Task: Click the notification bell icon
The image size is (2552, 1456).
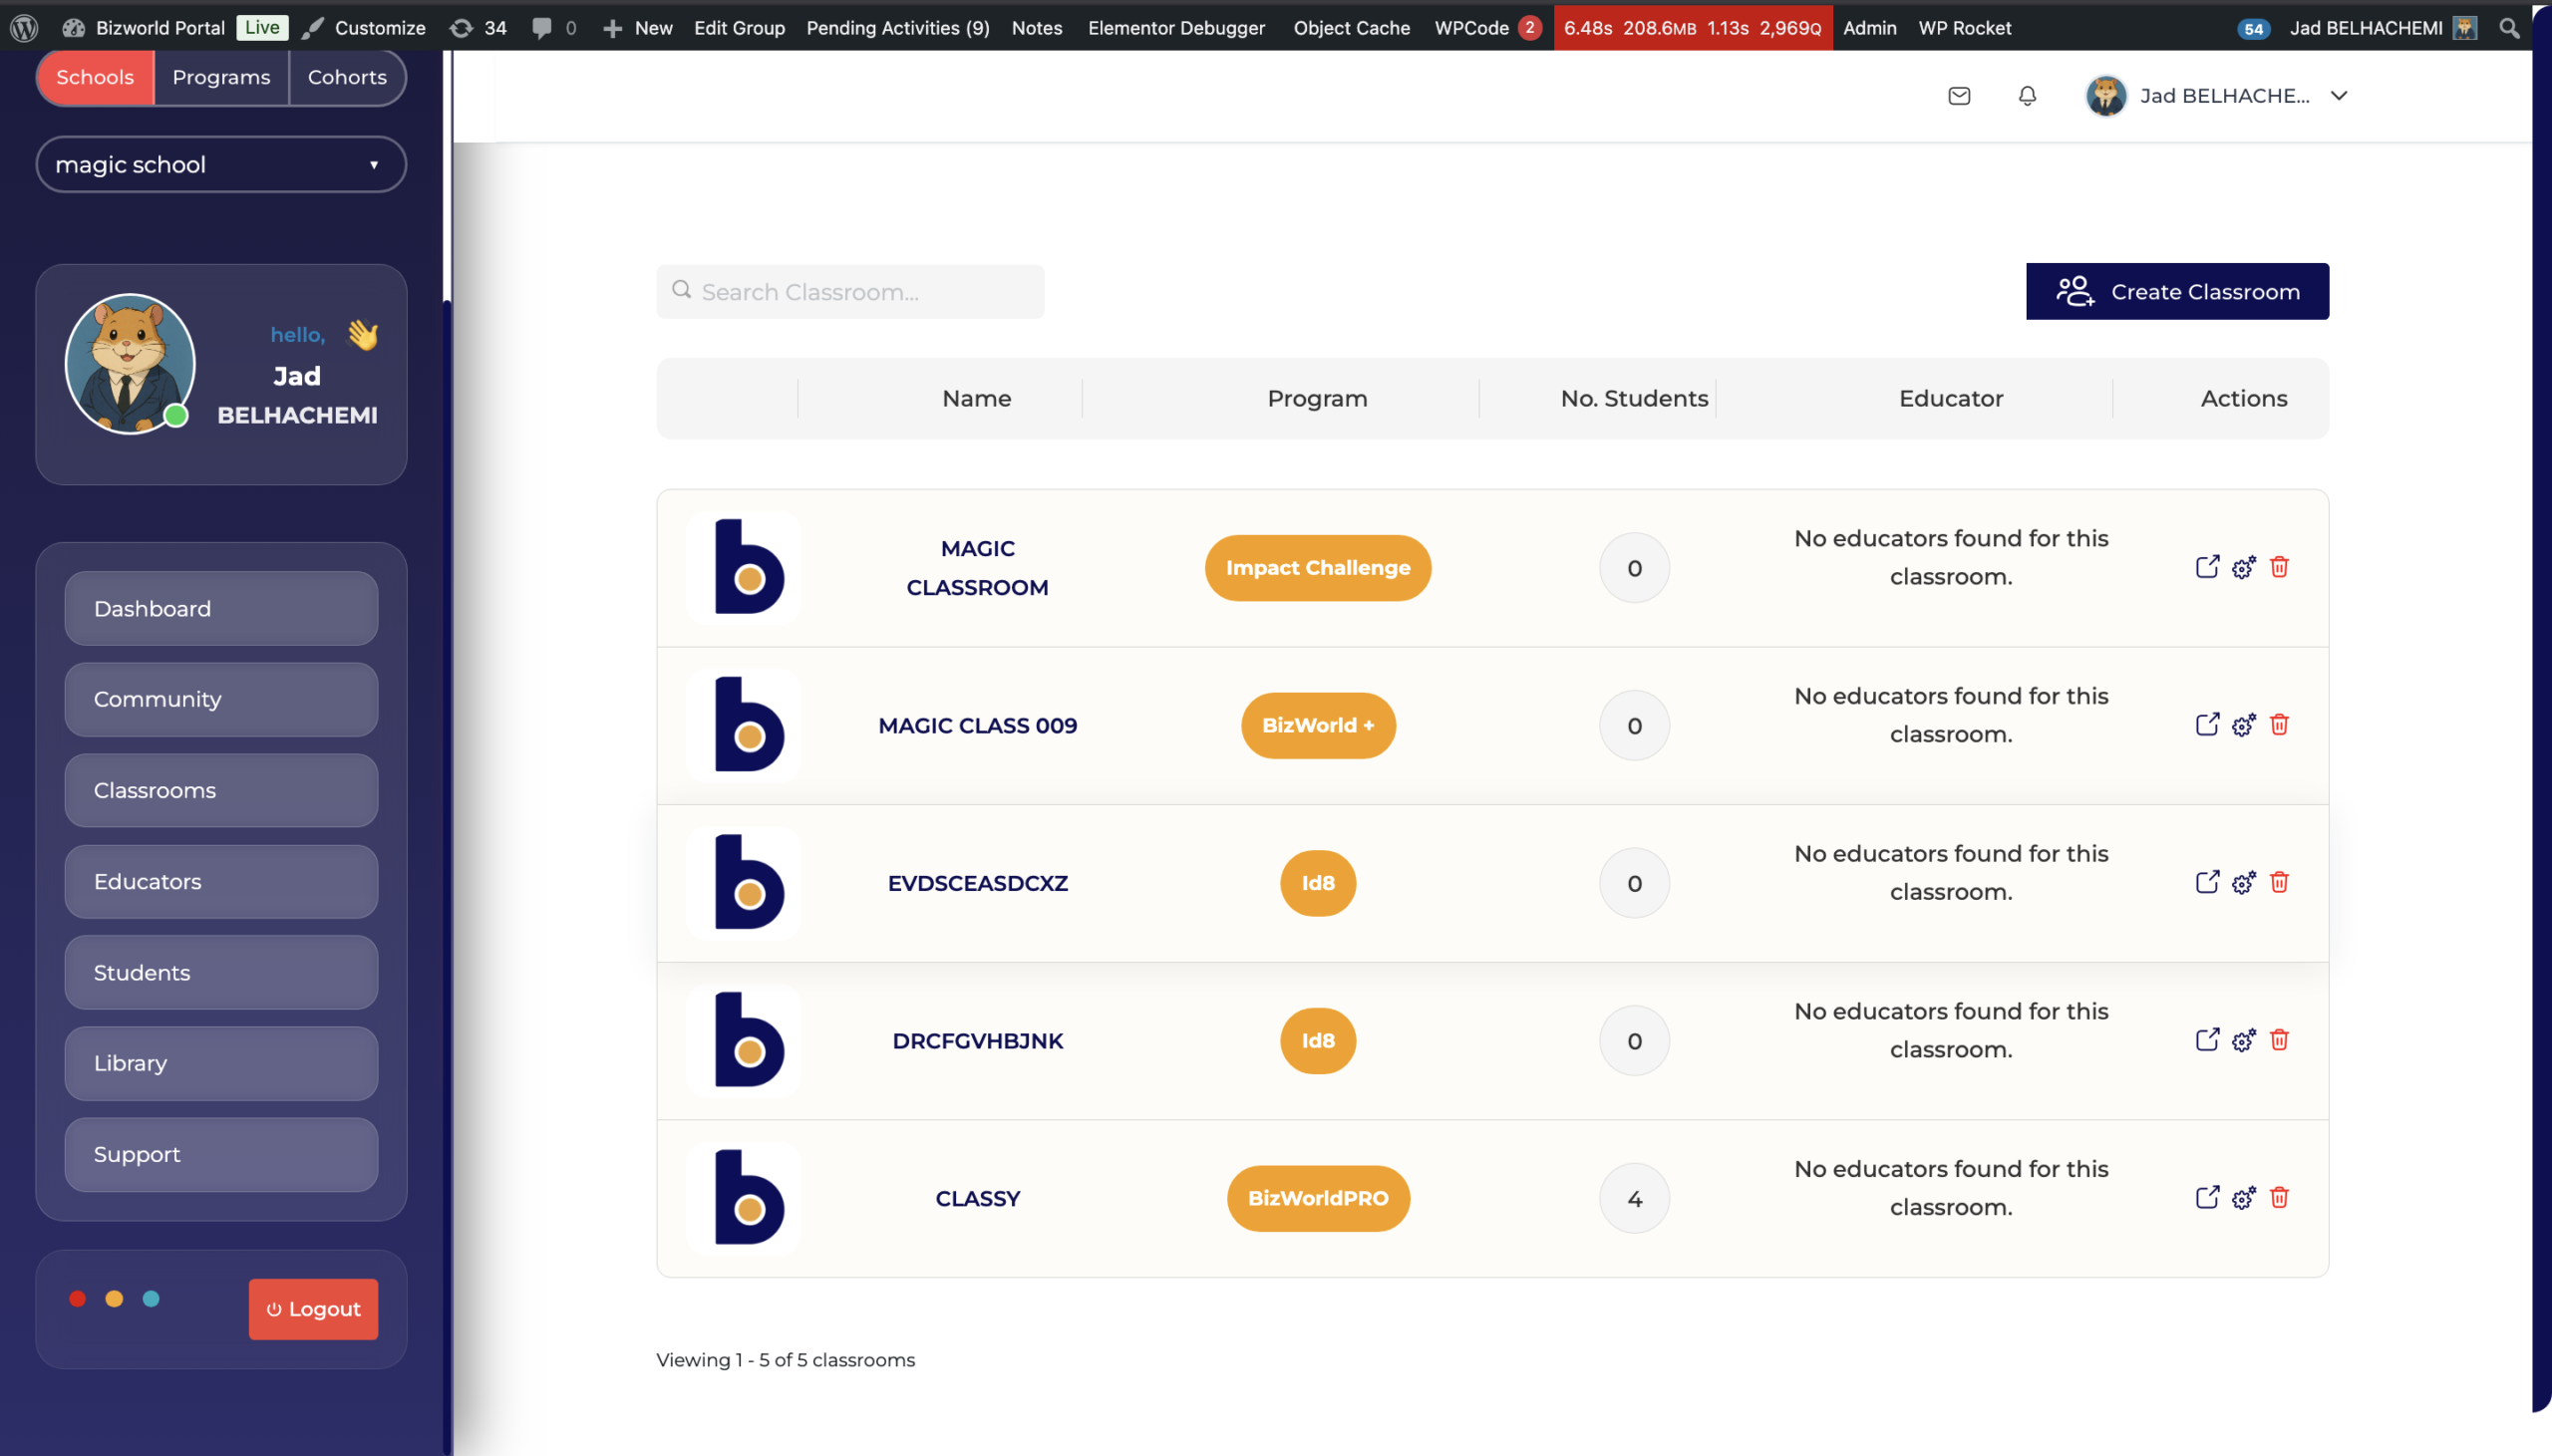Action: coord(2027,96)
